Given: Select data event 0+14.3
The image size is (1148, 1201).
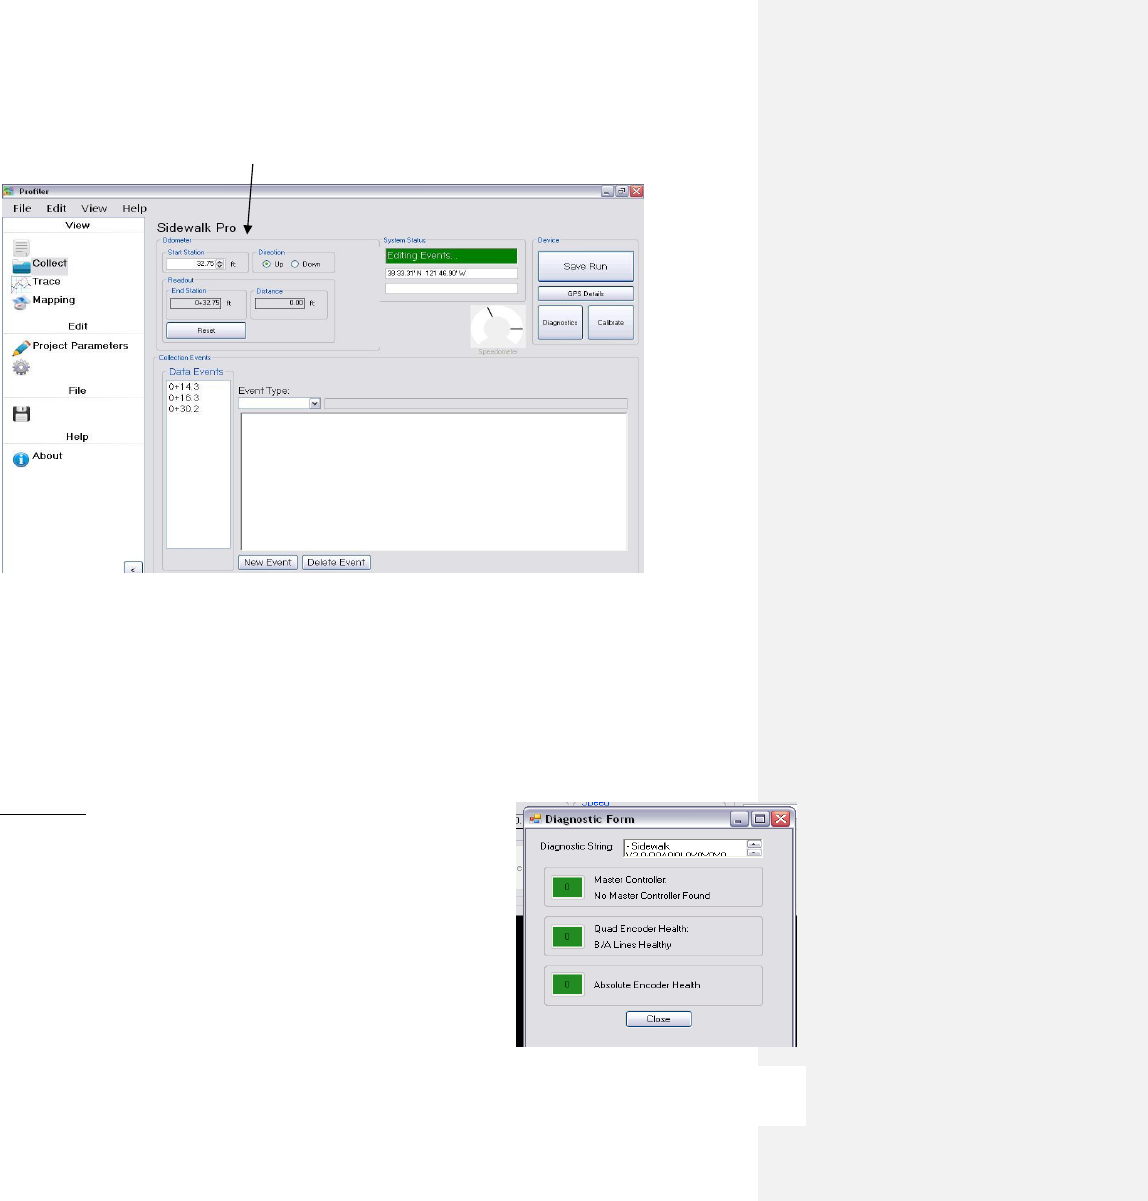Looking at the screenshot, I should (184, 386).
